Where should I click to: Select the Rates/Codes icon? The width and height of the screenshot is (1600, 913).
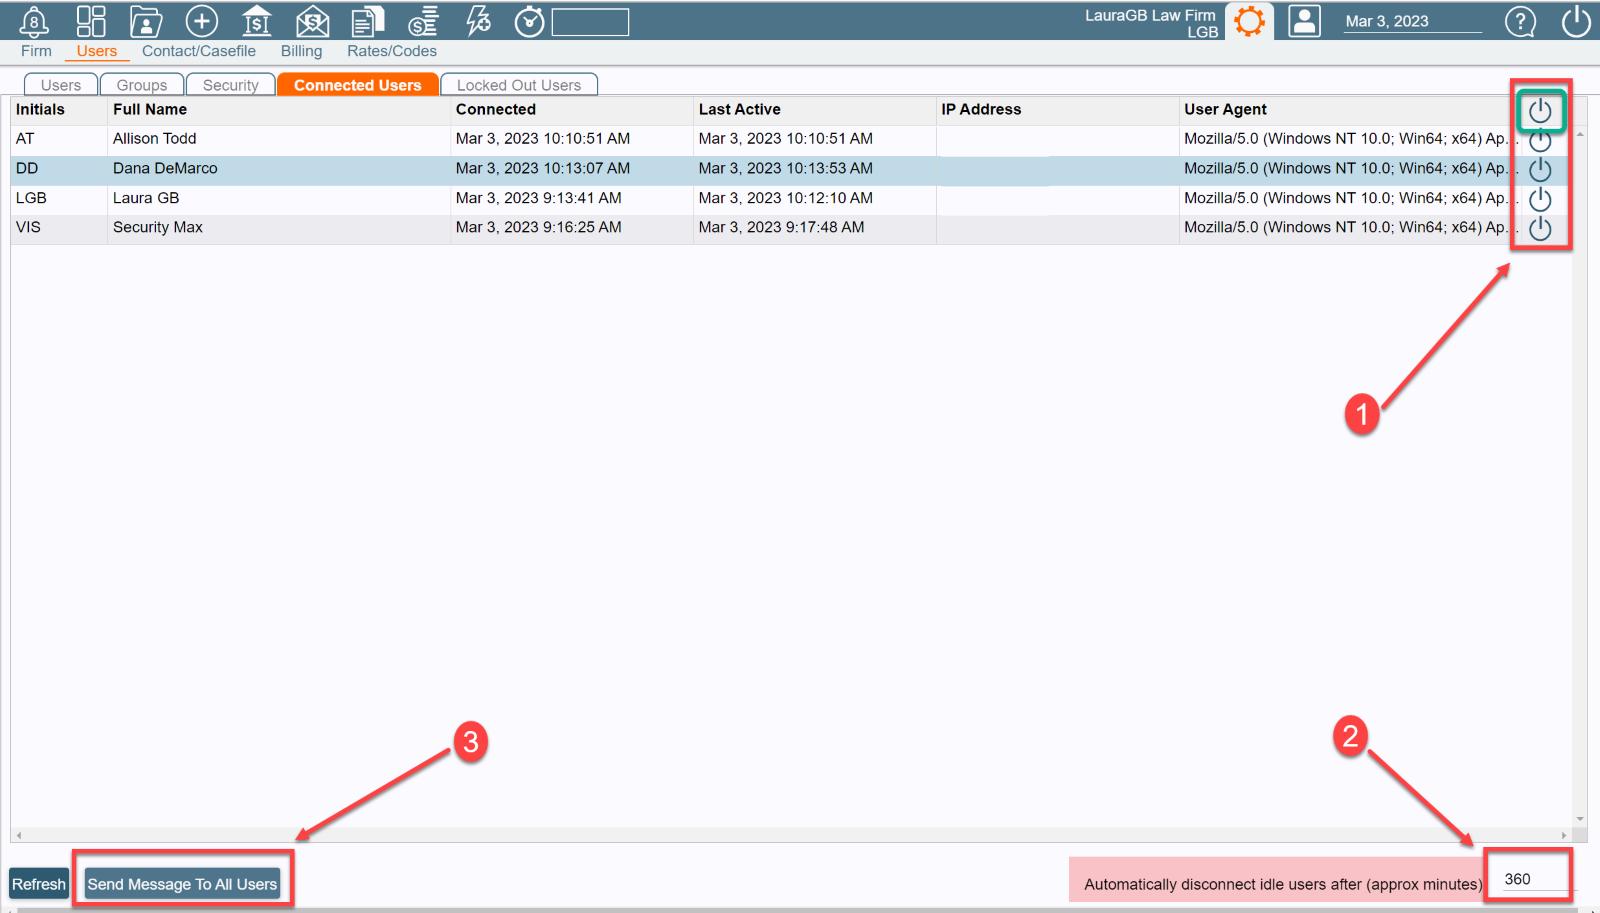[422, 20]
